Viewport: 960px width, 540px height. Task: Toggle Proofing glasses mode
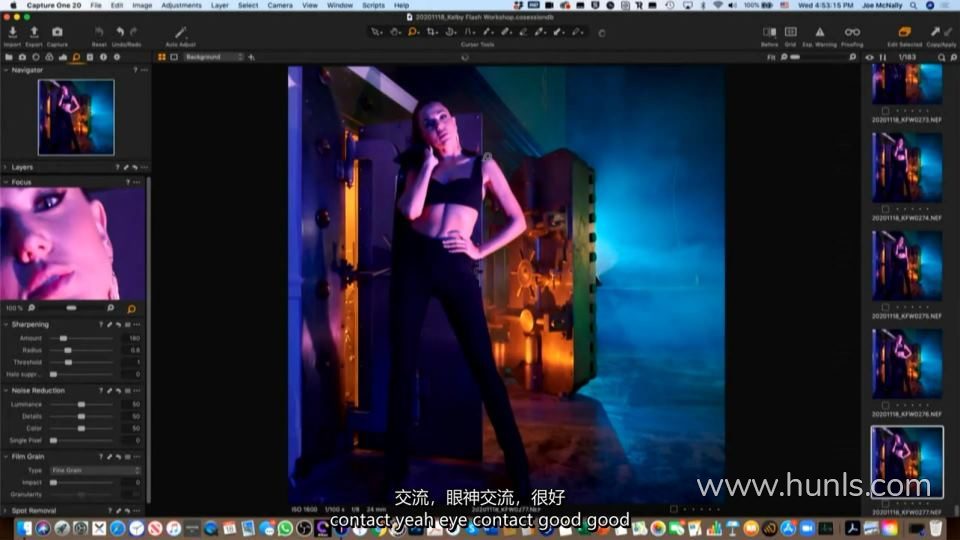[852, 32]
